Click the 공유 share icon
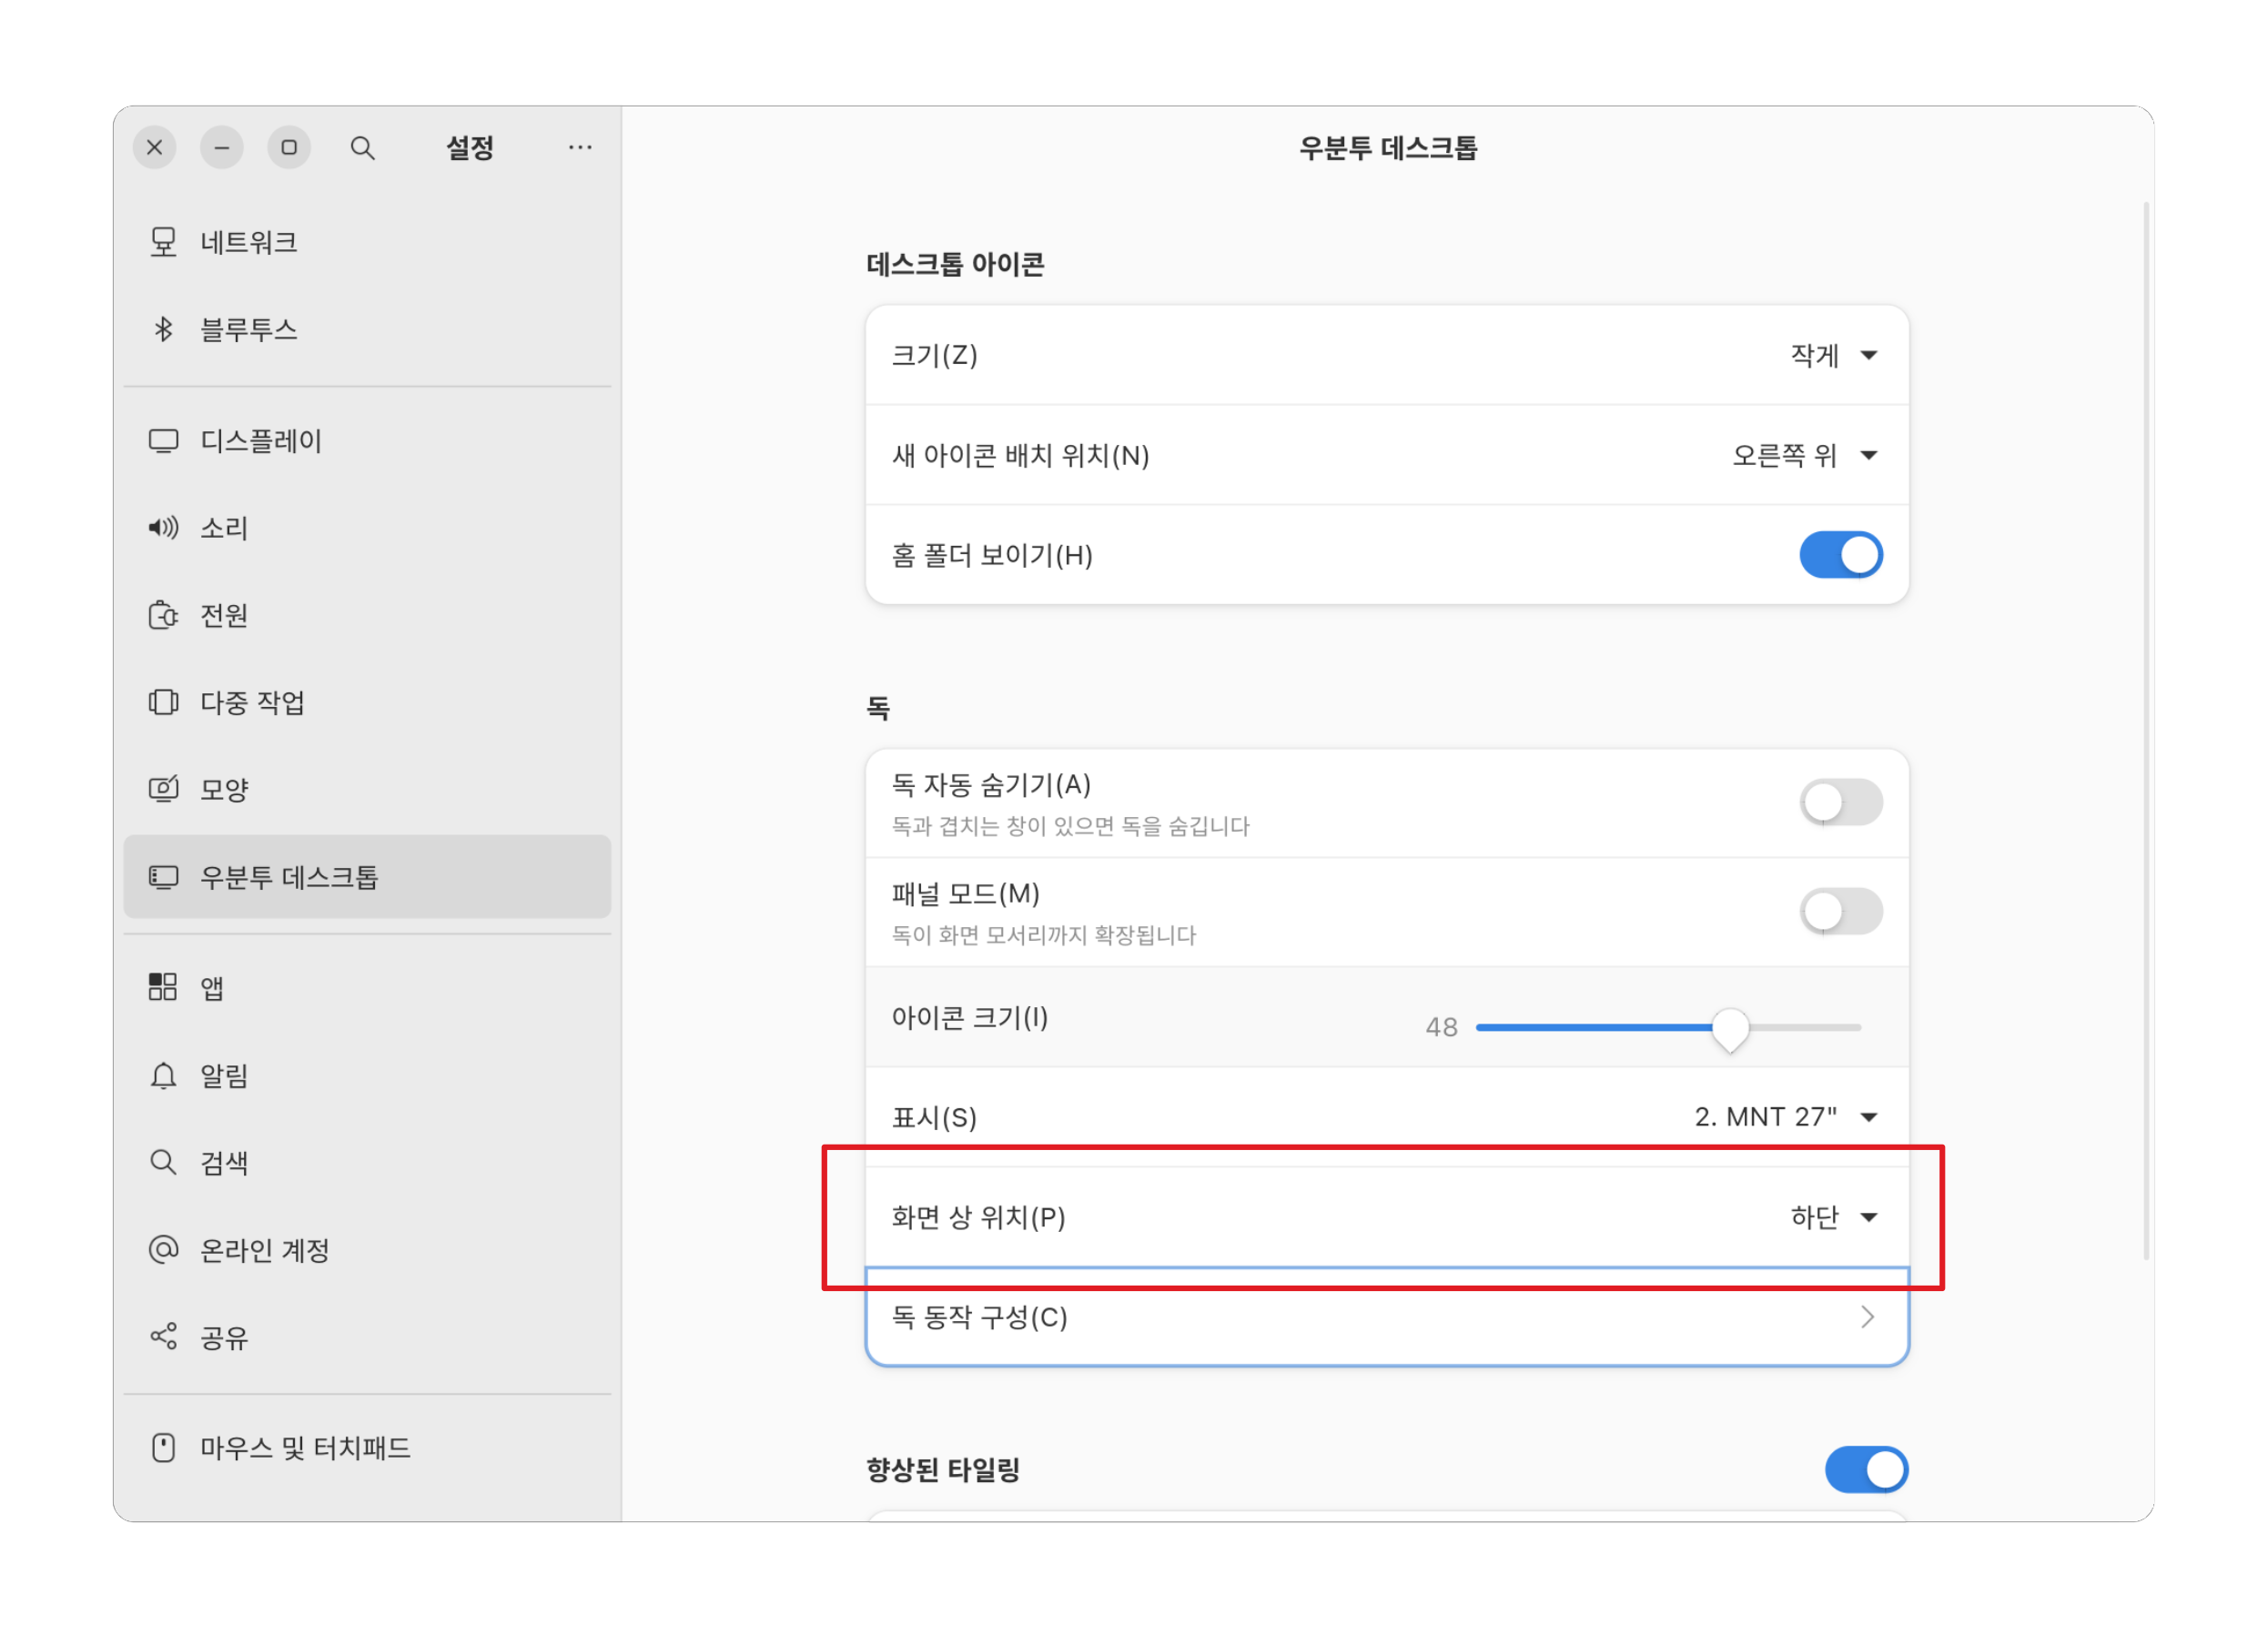Image resolution: width=2268 pixels, height=1645 pixels. click(x=163, y=1337)
